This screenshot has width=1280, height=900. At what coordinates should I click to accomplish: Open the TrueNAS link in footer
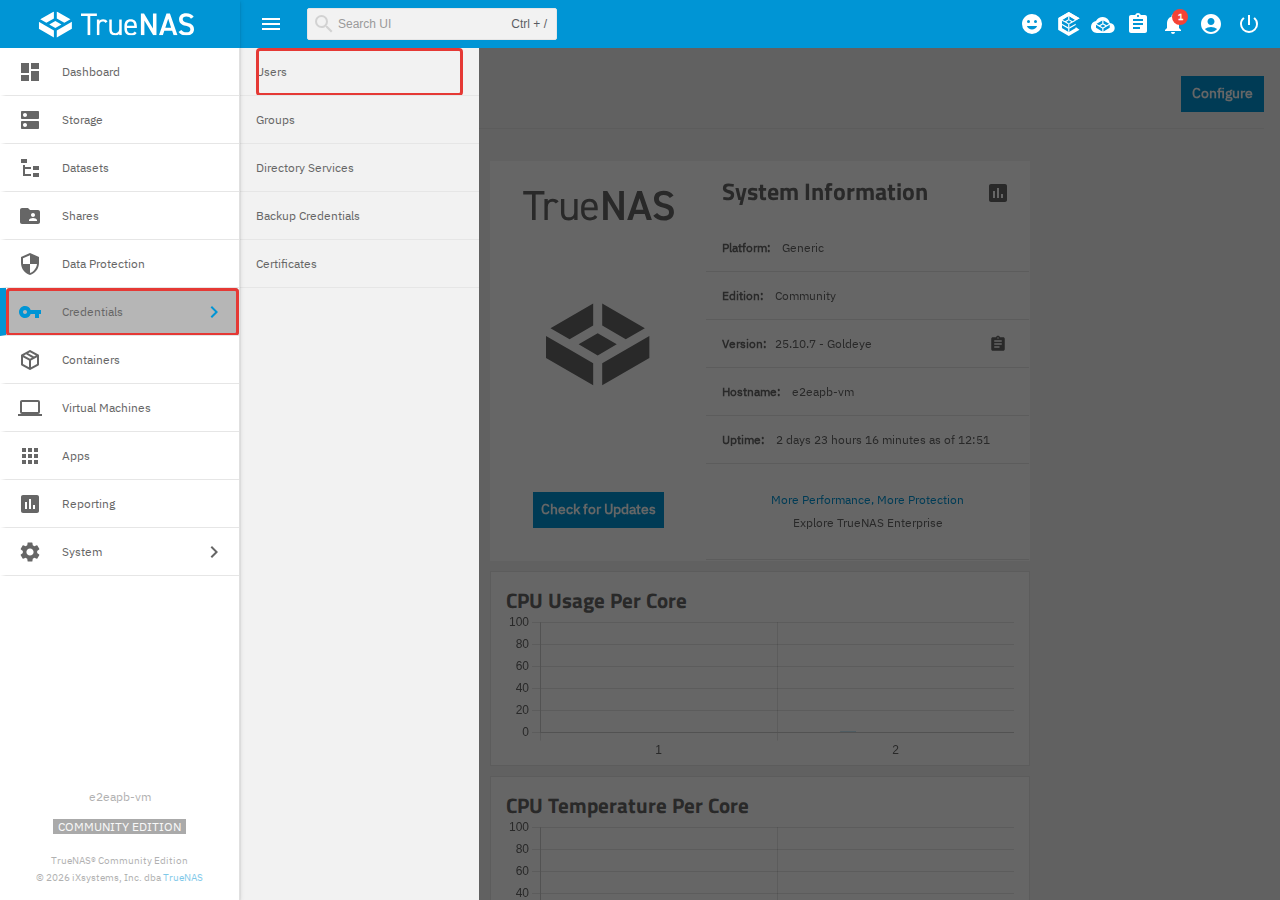(183, 878)
